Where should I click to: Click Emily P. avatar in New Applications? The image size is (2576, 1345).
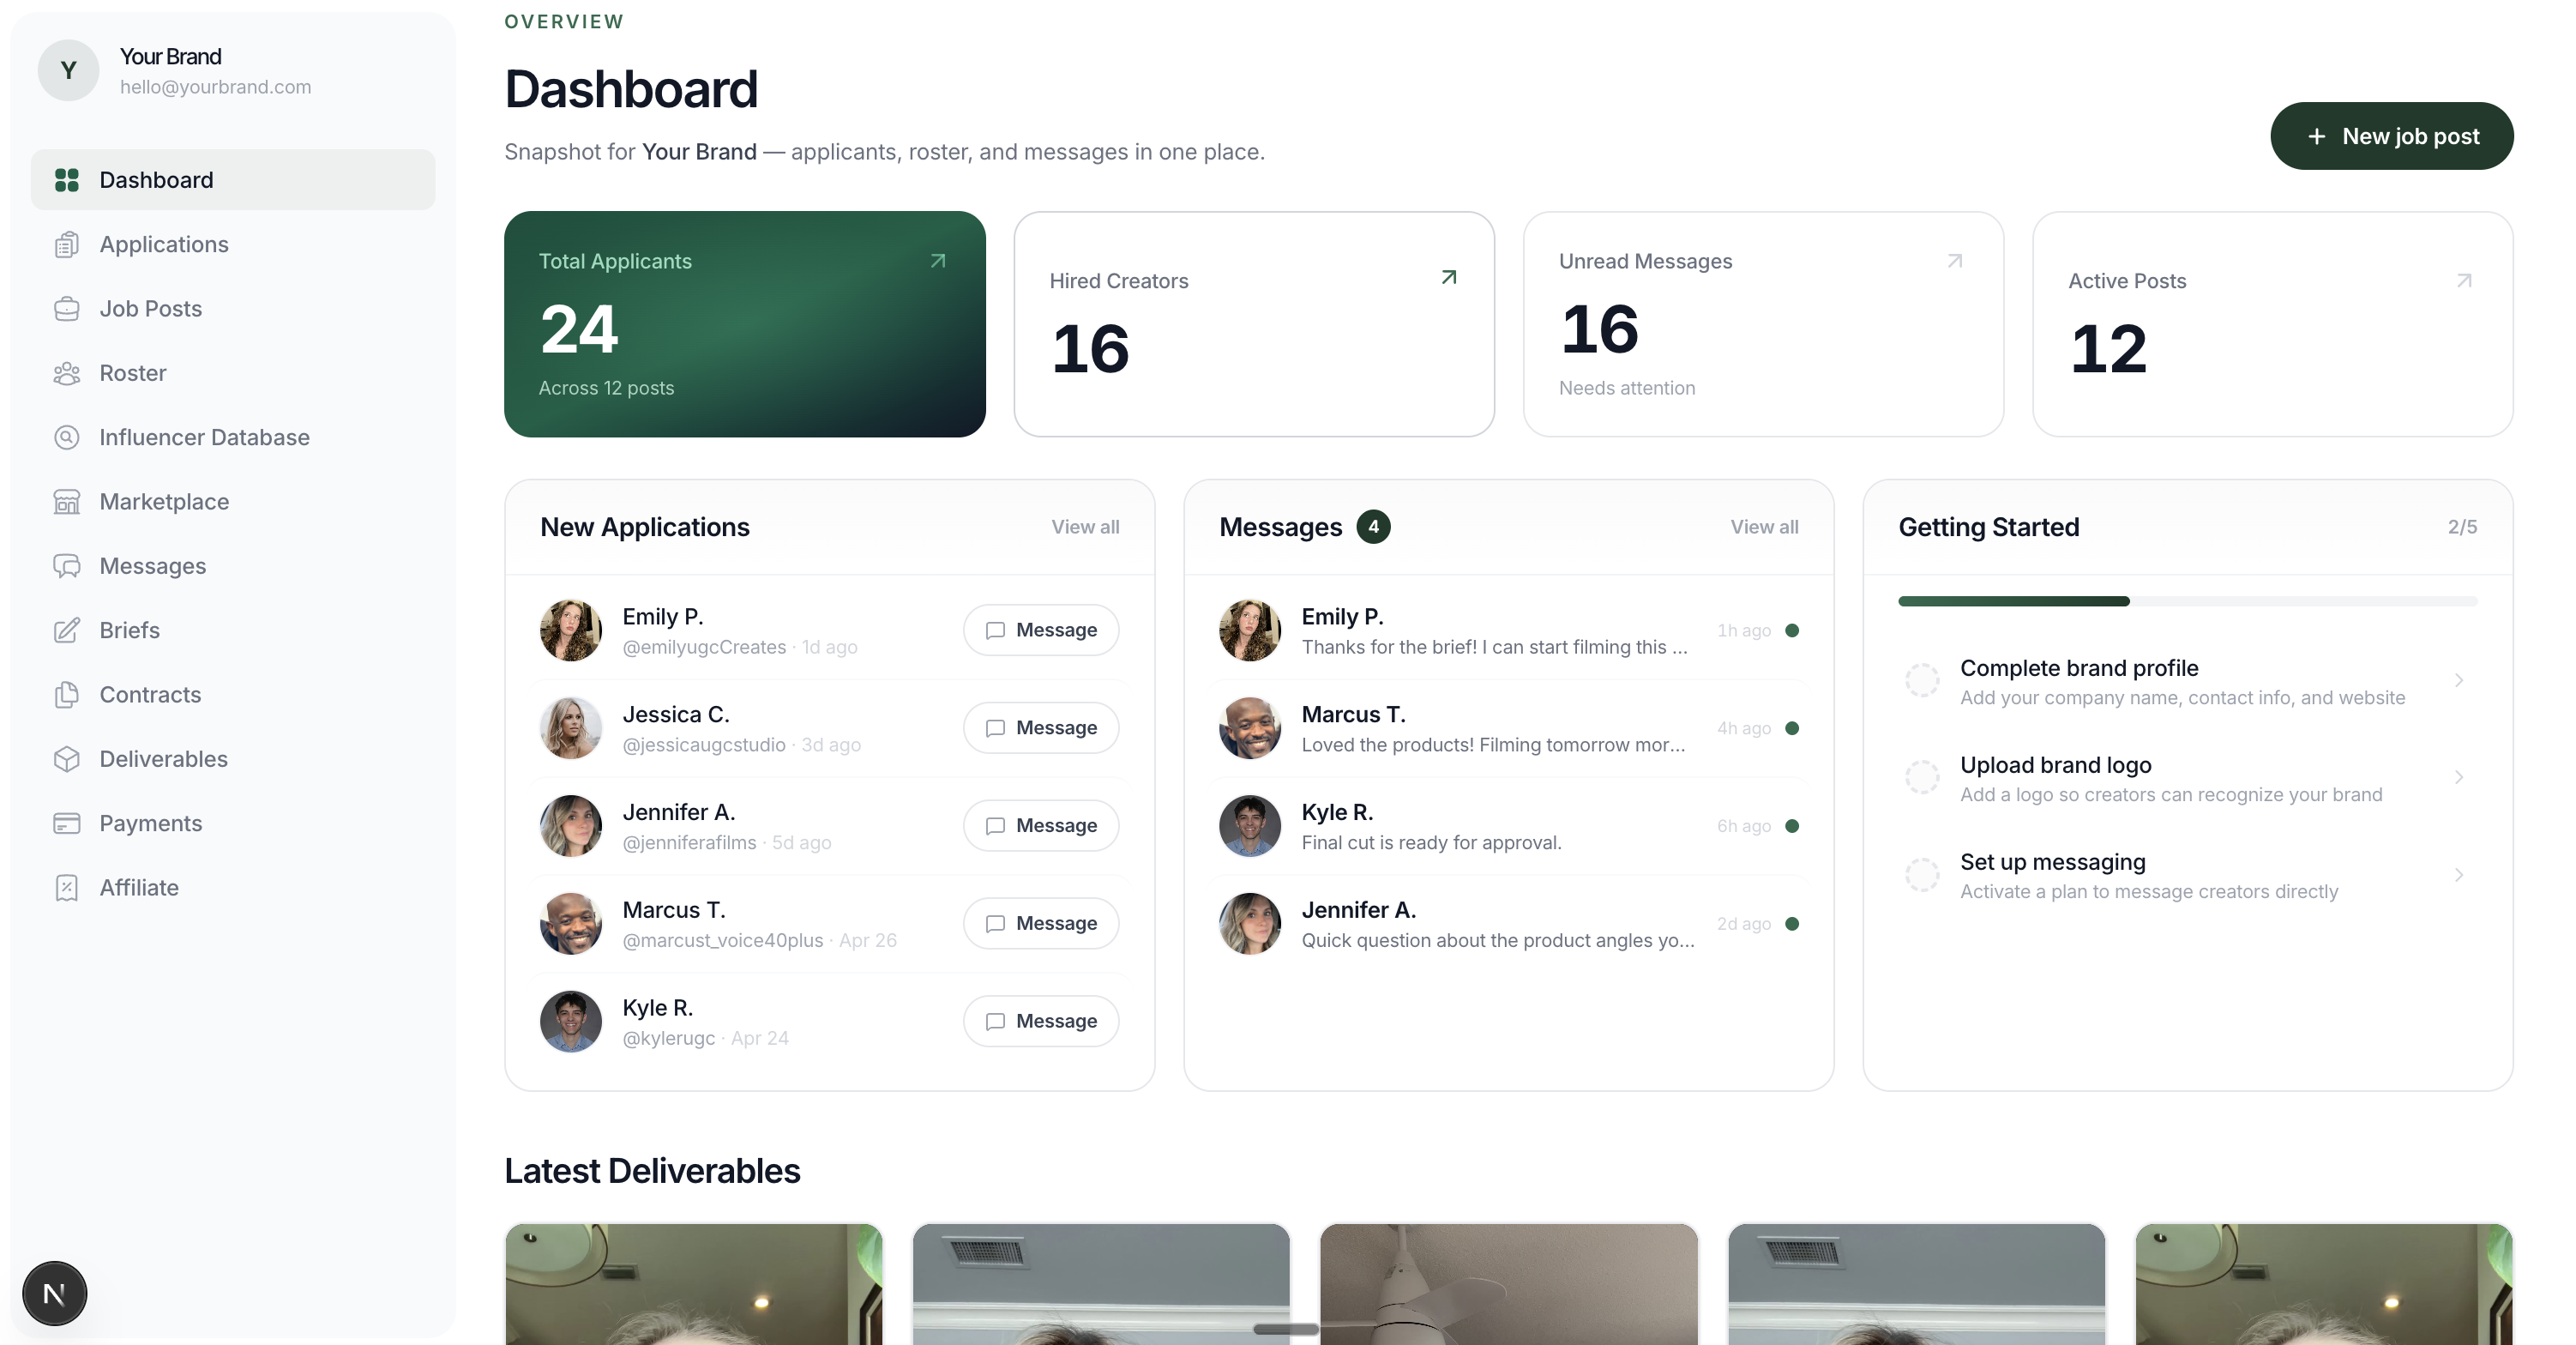click(571, 630)
